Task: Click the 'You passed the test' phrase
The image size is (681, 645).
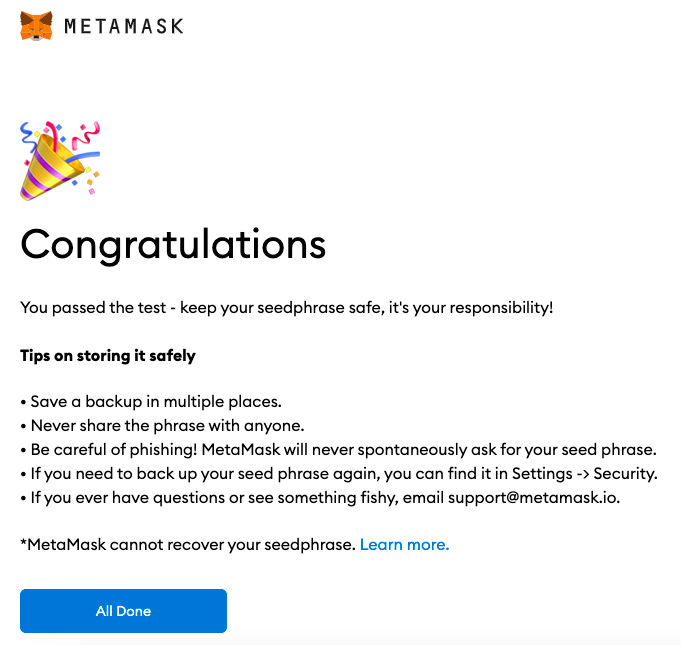Action: tap(93, 308)
